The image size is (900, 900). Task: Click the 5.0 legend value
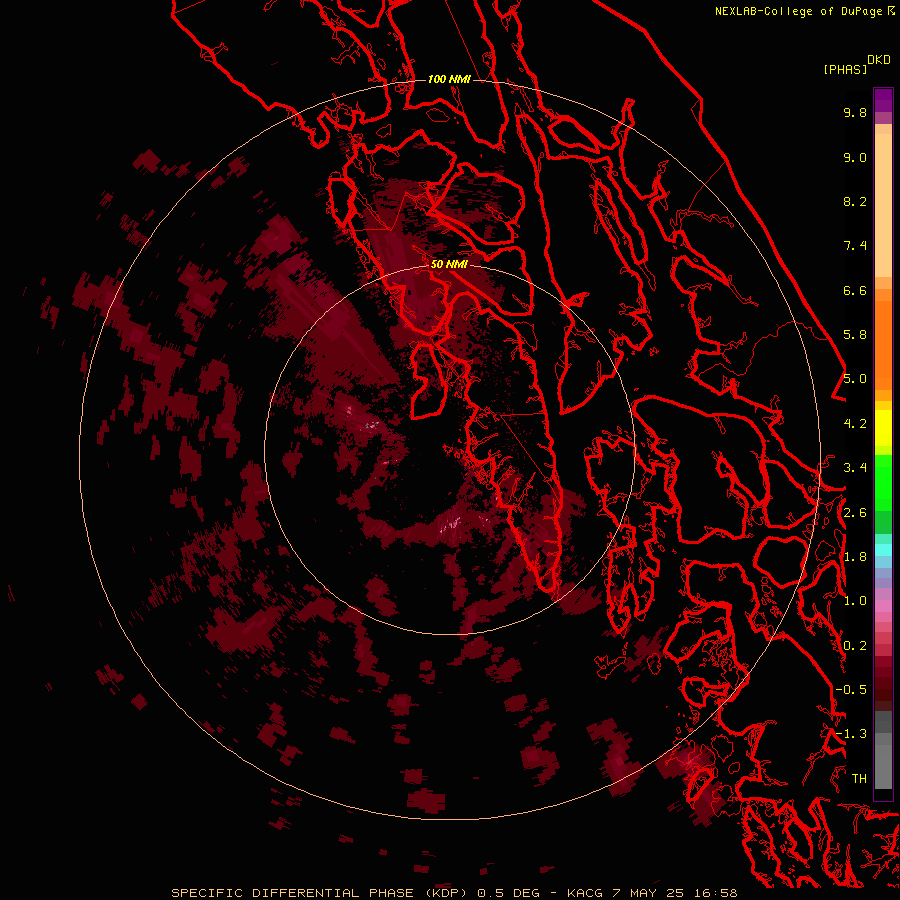[x=855, y=379]
